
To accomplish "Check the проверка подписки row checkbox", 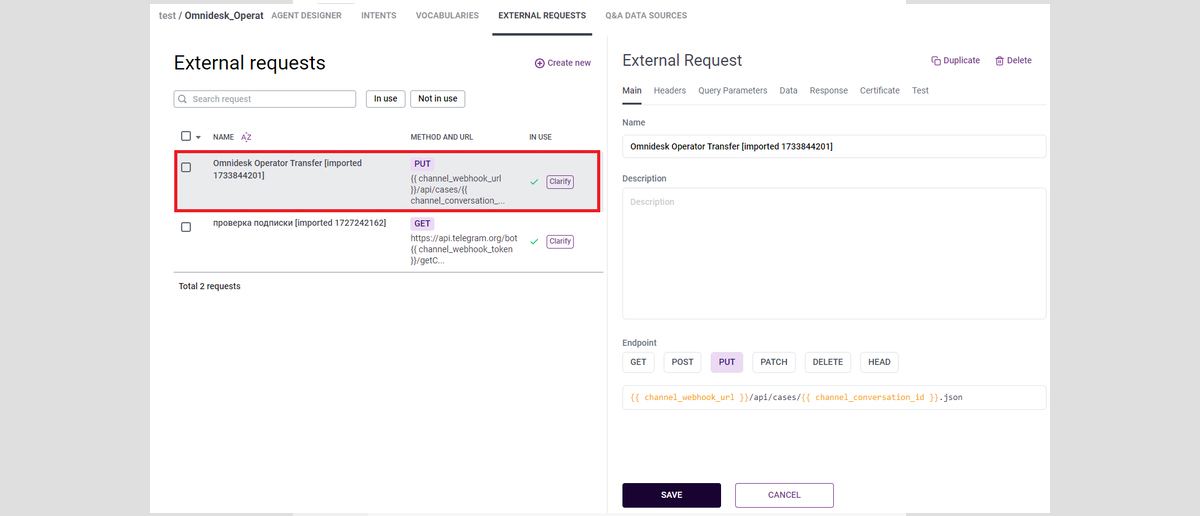I will [x=186, y=227].
